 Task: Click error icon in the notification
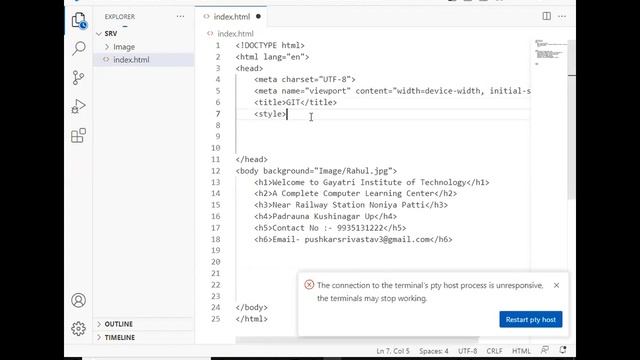[309, 285]
